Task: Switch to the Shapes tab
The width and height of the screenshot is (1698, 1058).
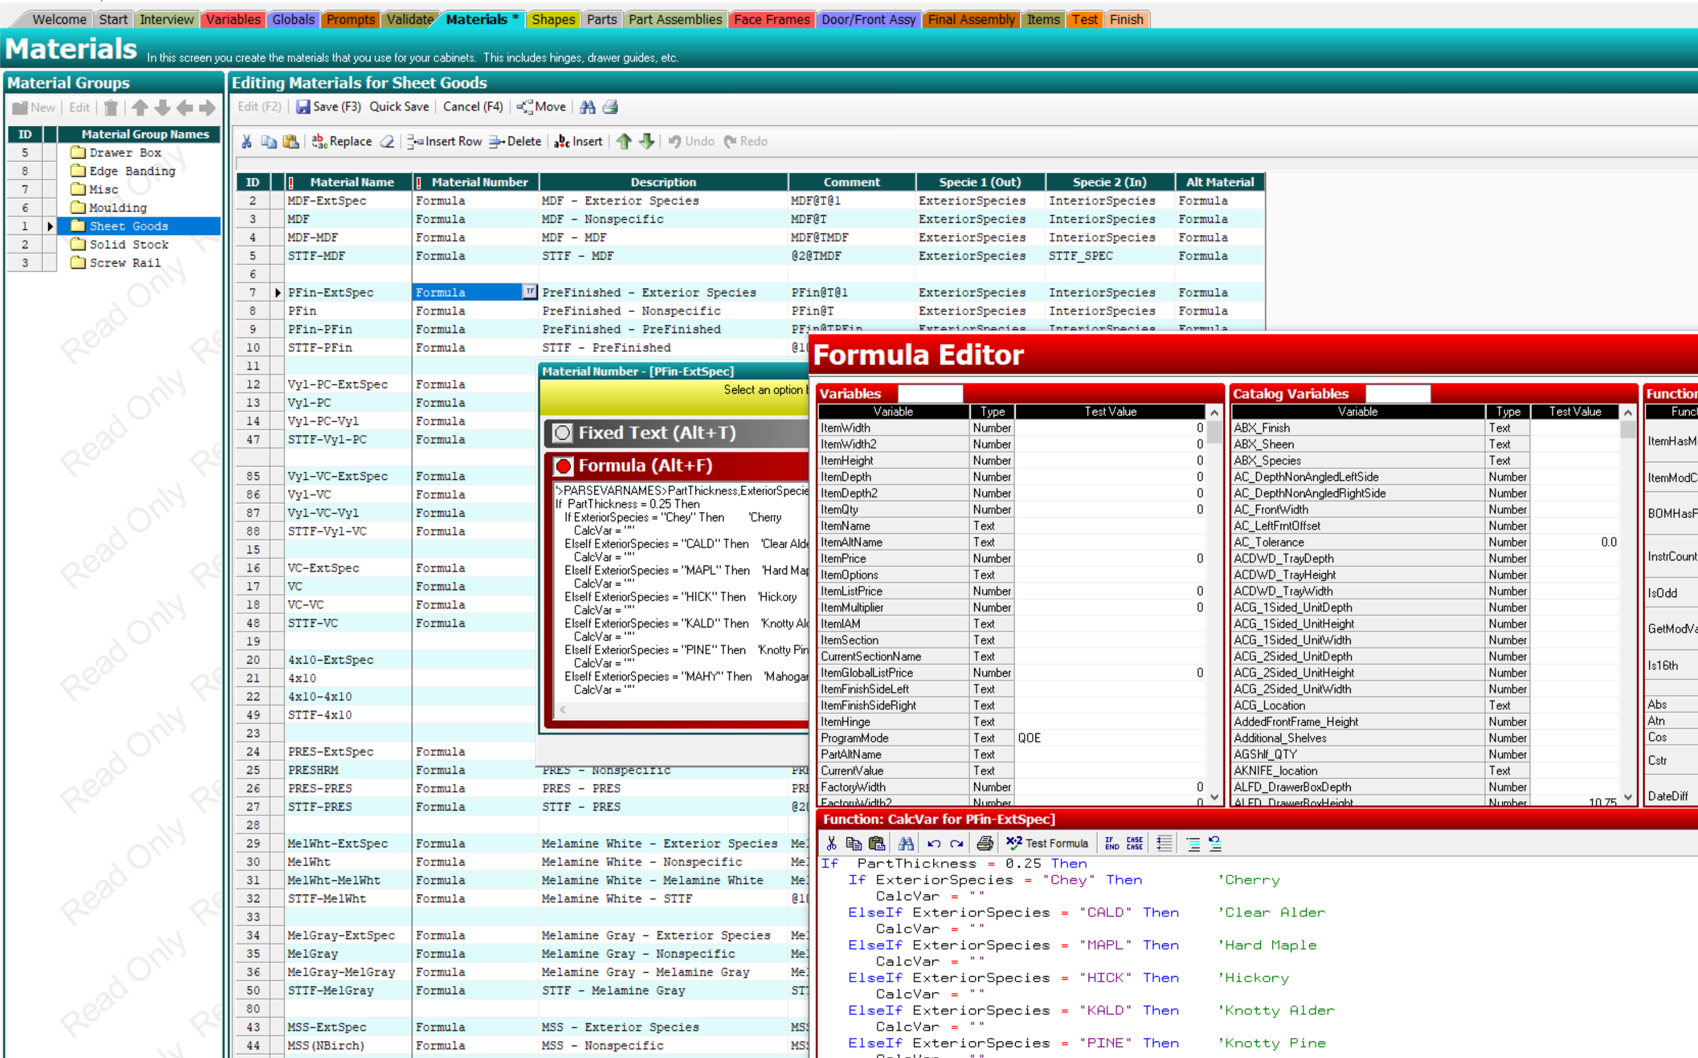Action: pos(553,18)
